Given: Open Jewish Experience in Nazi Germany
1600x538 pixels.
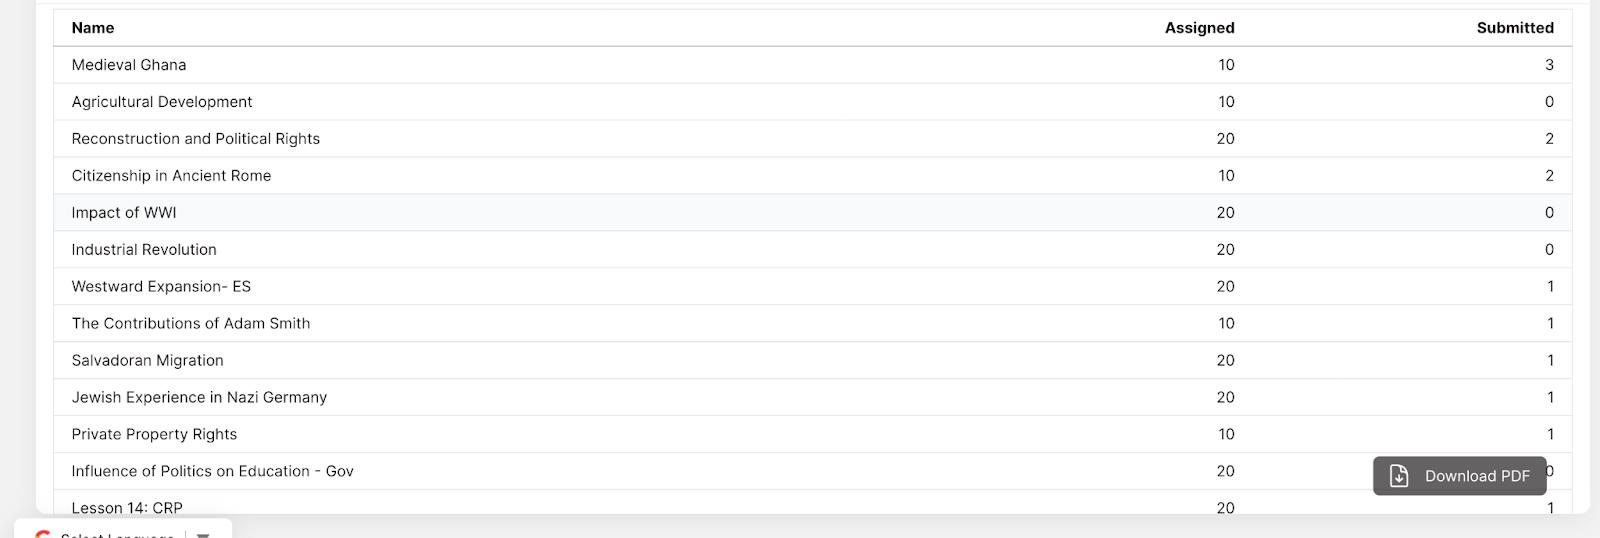Looking at the screenshot, I should tap(199, 398).
